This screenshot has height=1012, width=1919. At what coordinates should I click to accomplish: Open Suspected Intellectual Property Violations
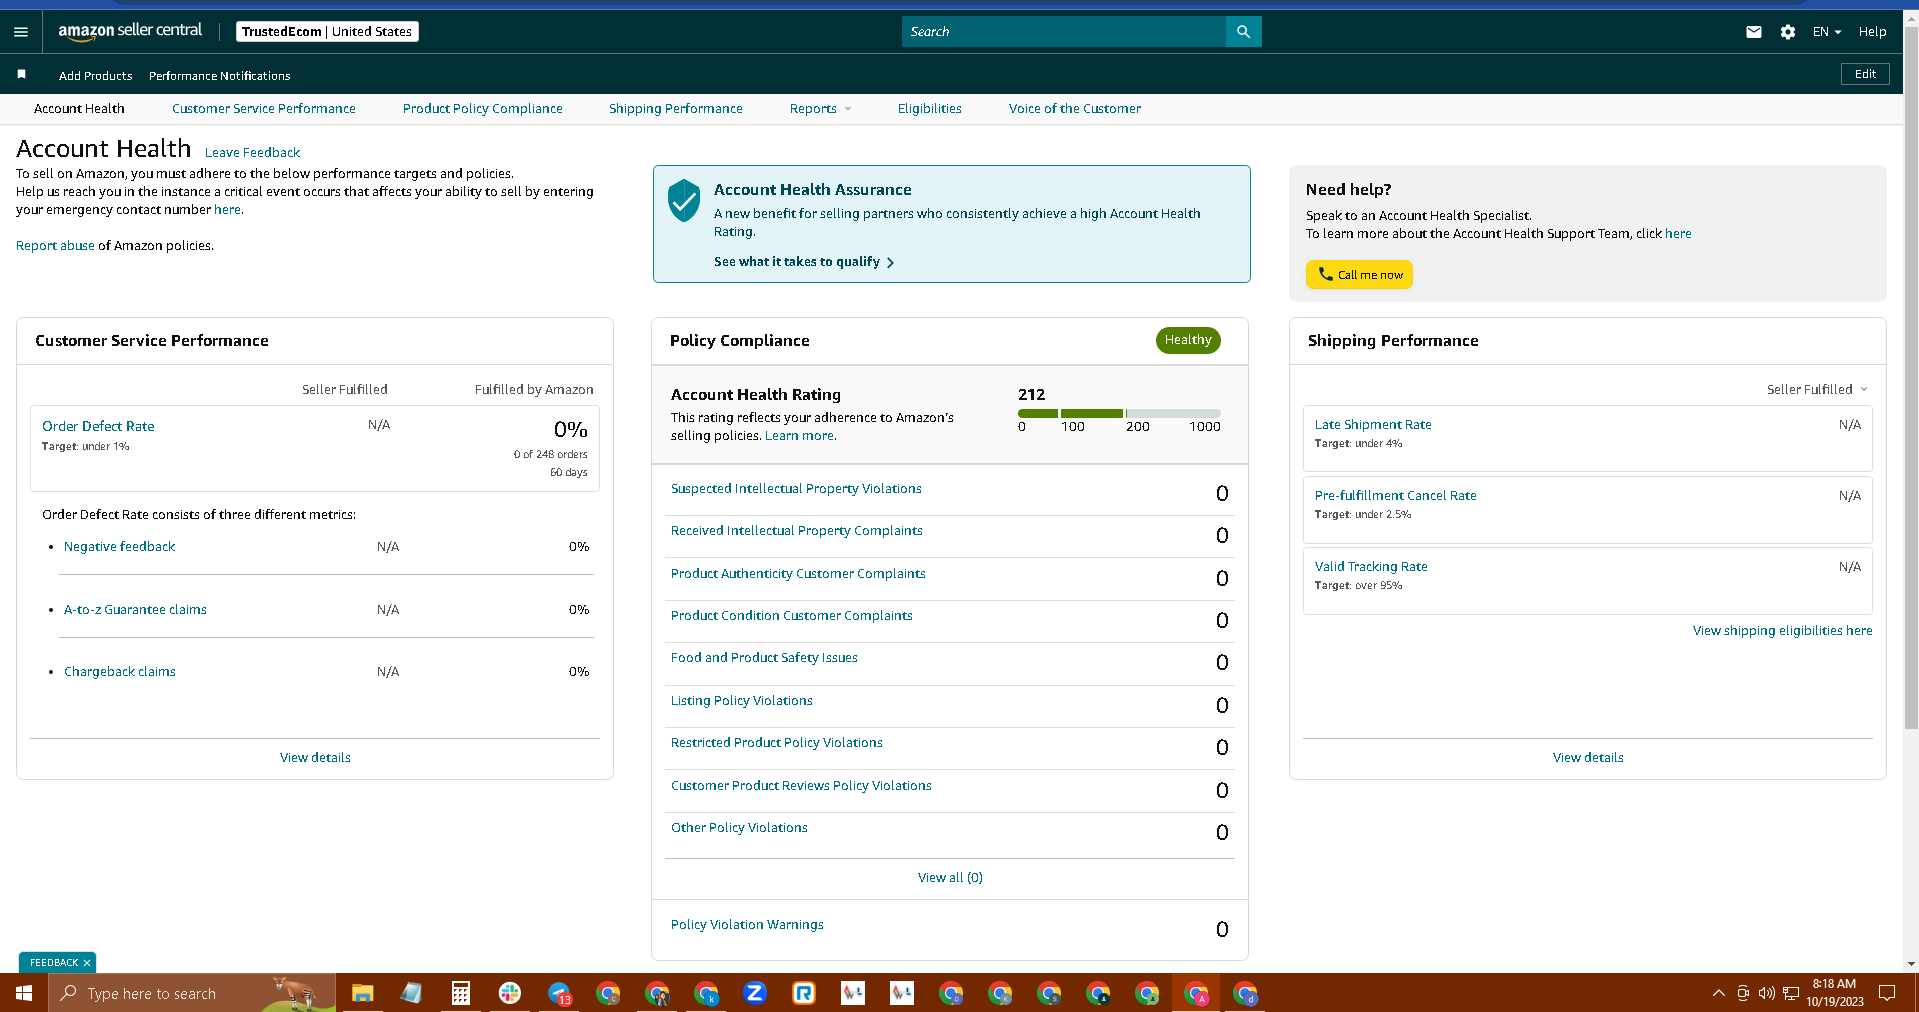pyautogui.click(x=796, y=489)
